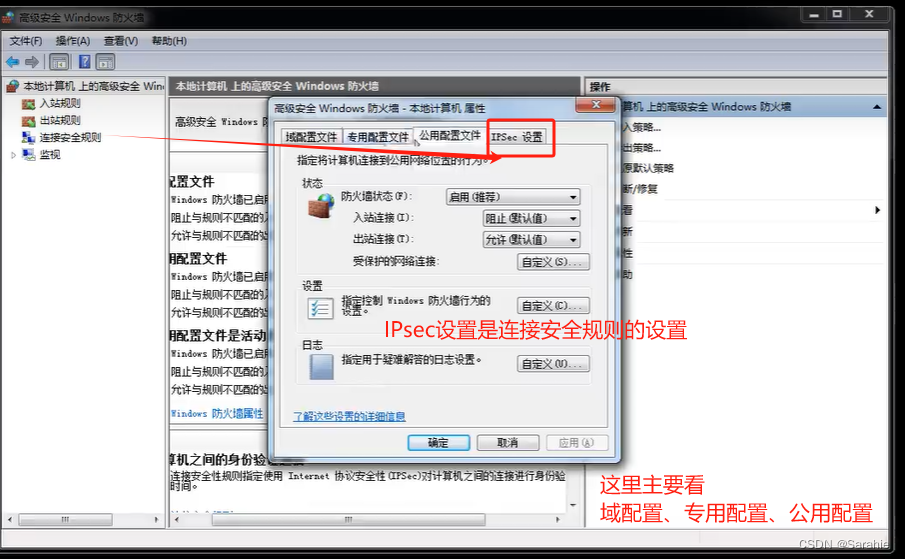This screenshot has height=559, width=905.
Task: Click 原默认策略 in the actions pane
Action: [648, 168]
